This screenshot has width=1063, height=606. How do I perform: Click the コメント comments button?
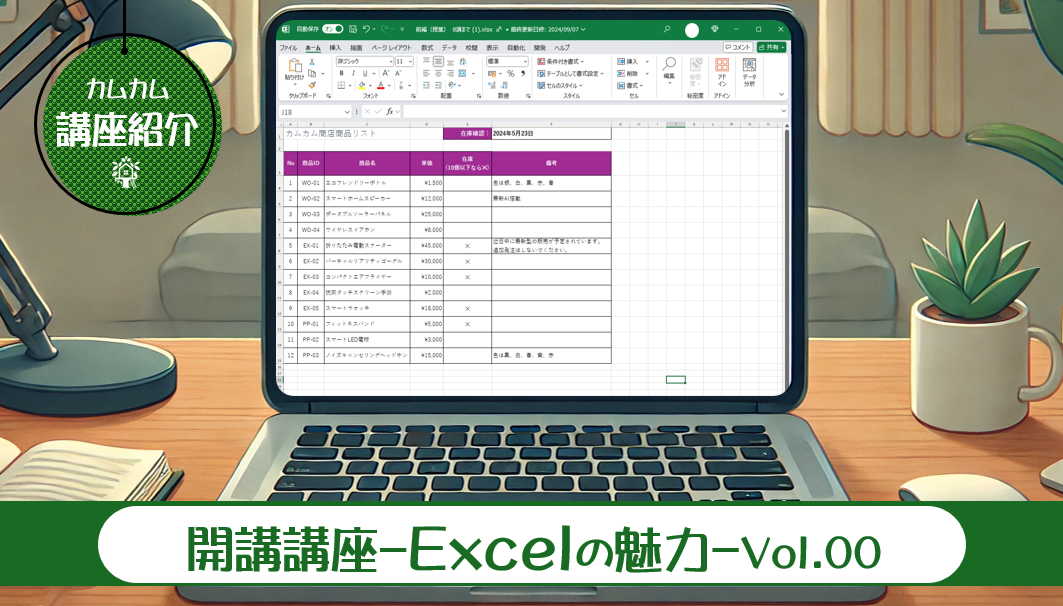point(738,47)
